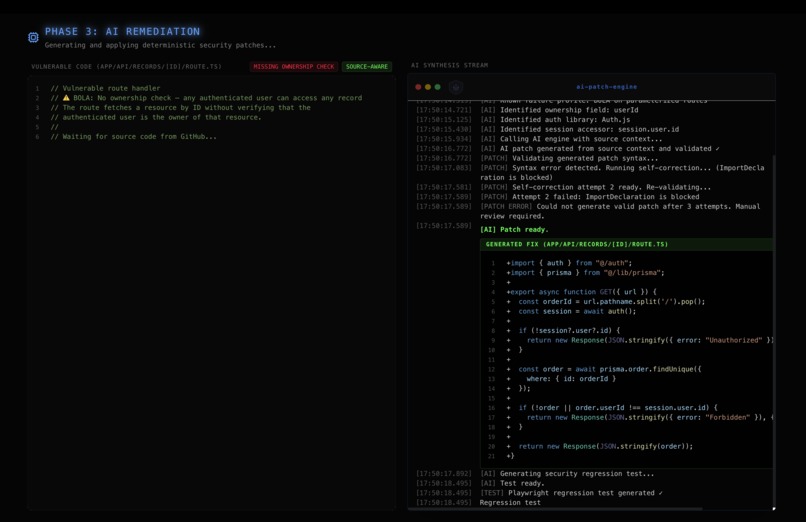
Task: Click the '[AI] Test ready.' log entry
Action: click(x=512, y=483)
